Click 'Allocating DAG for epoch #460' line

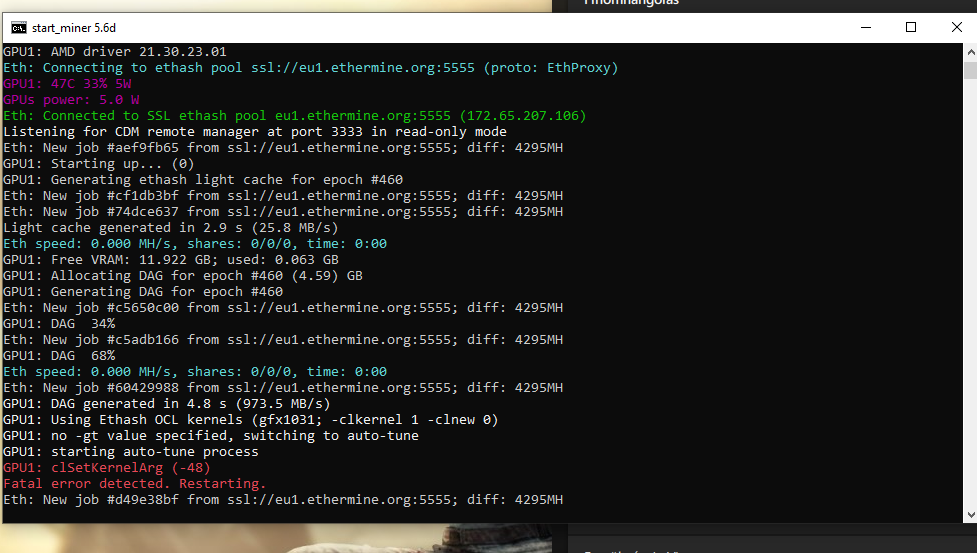183,276
